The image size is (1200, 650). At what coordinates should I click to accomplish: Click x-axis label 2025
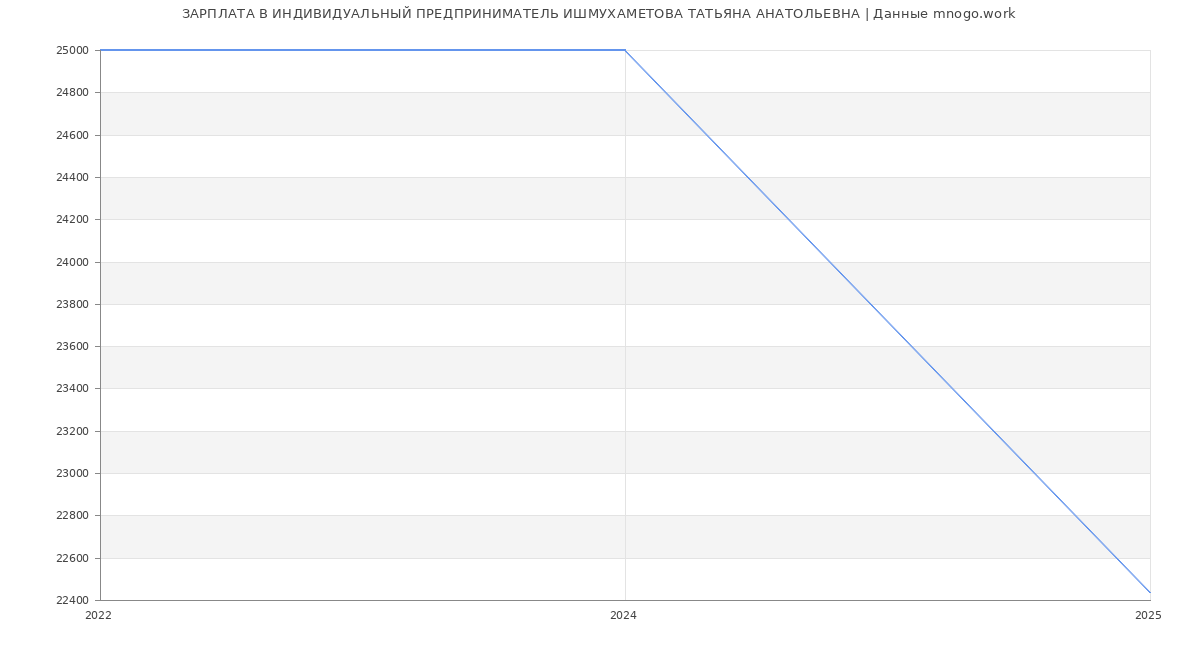point(1148,616)
